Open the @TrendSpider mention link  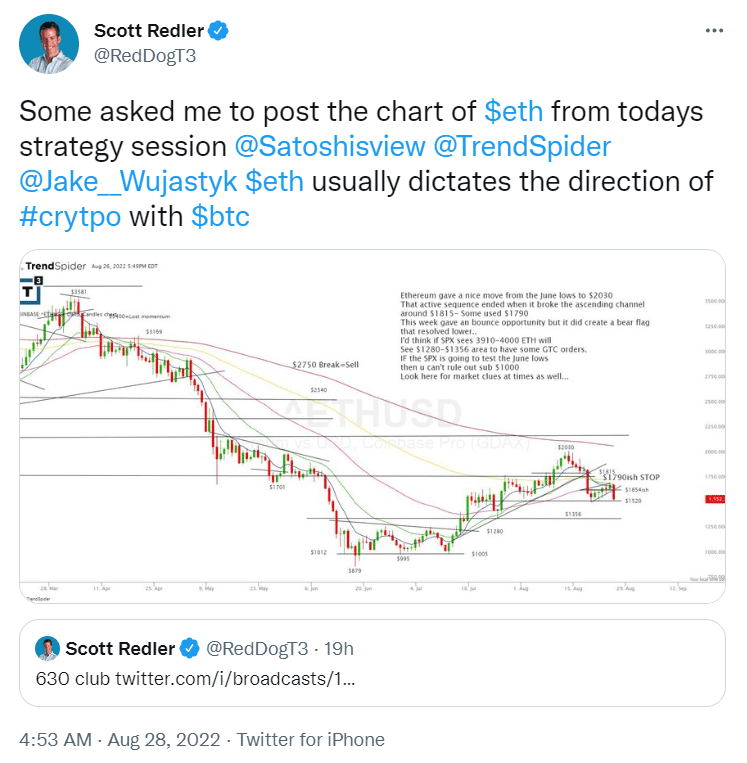(x=522, y=146)
